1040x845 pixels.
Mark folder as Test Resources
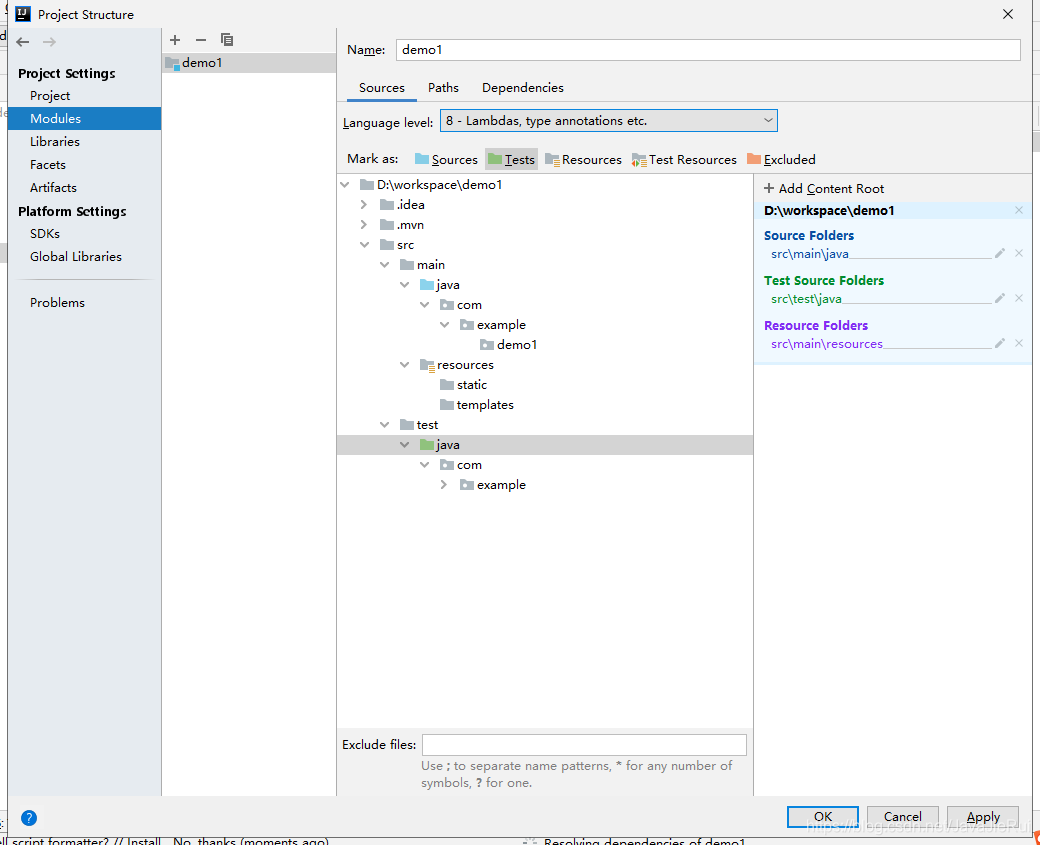[684, 160]
